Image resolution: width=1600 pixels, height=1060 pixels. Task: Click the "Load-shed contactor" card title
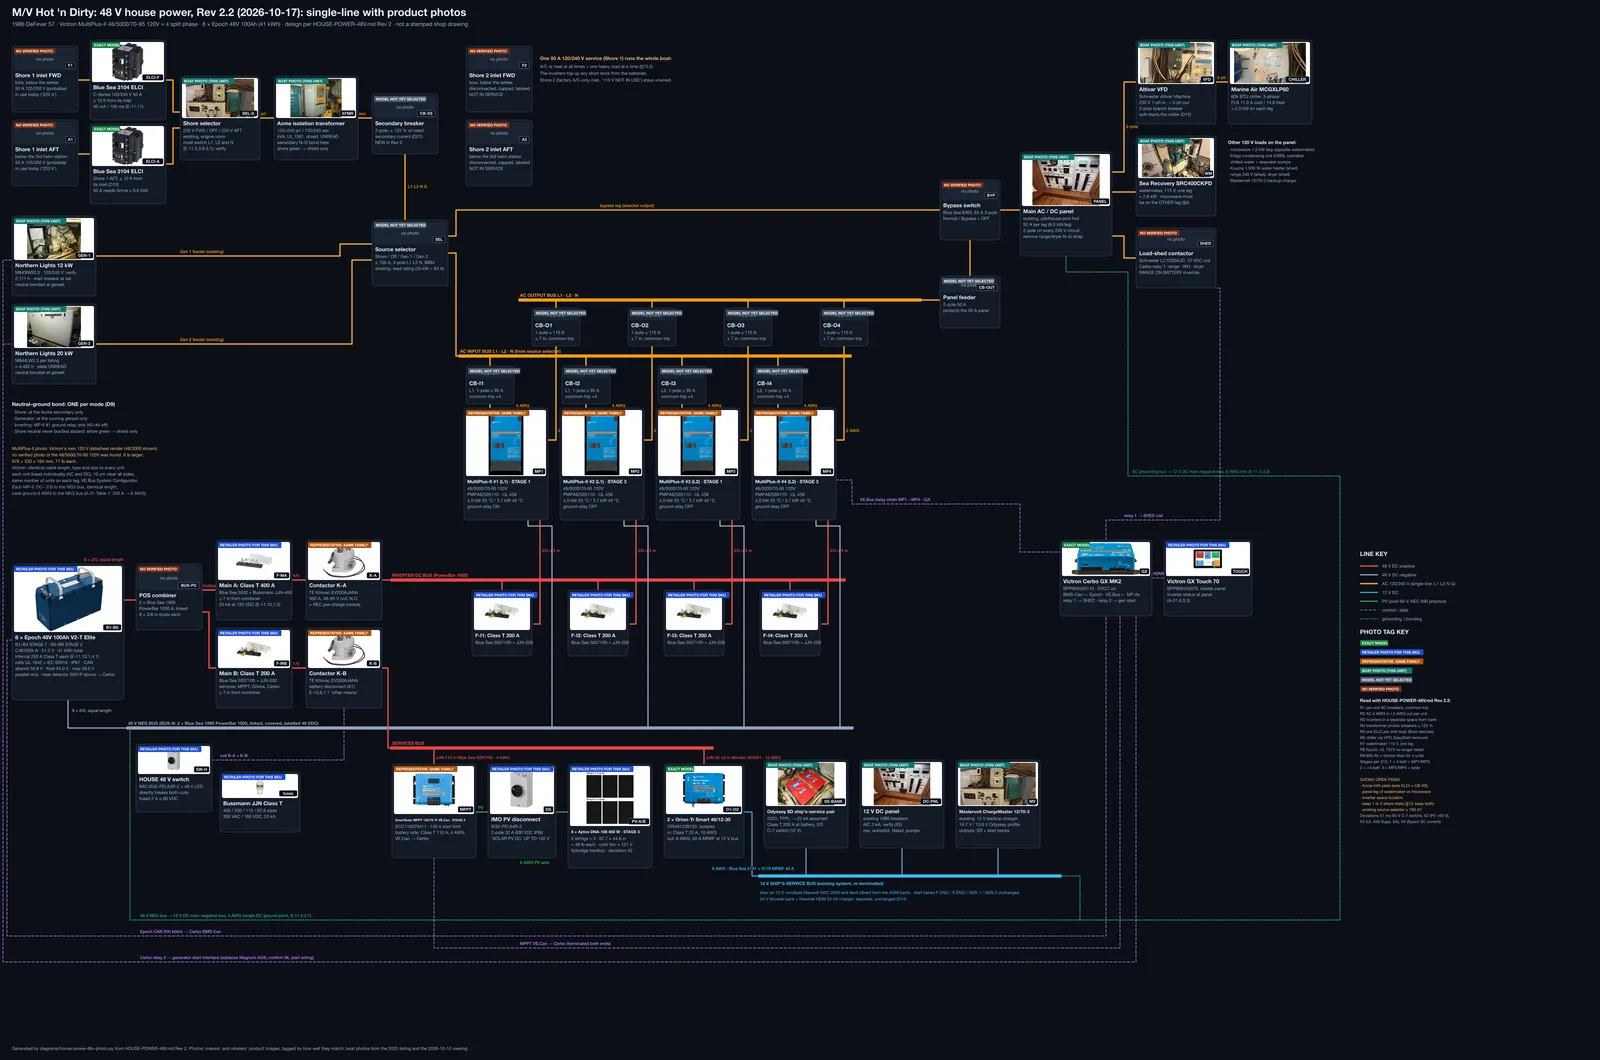tap(1166, 253)
